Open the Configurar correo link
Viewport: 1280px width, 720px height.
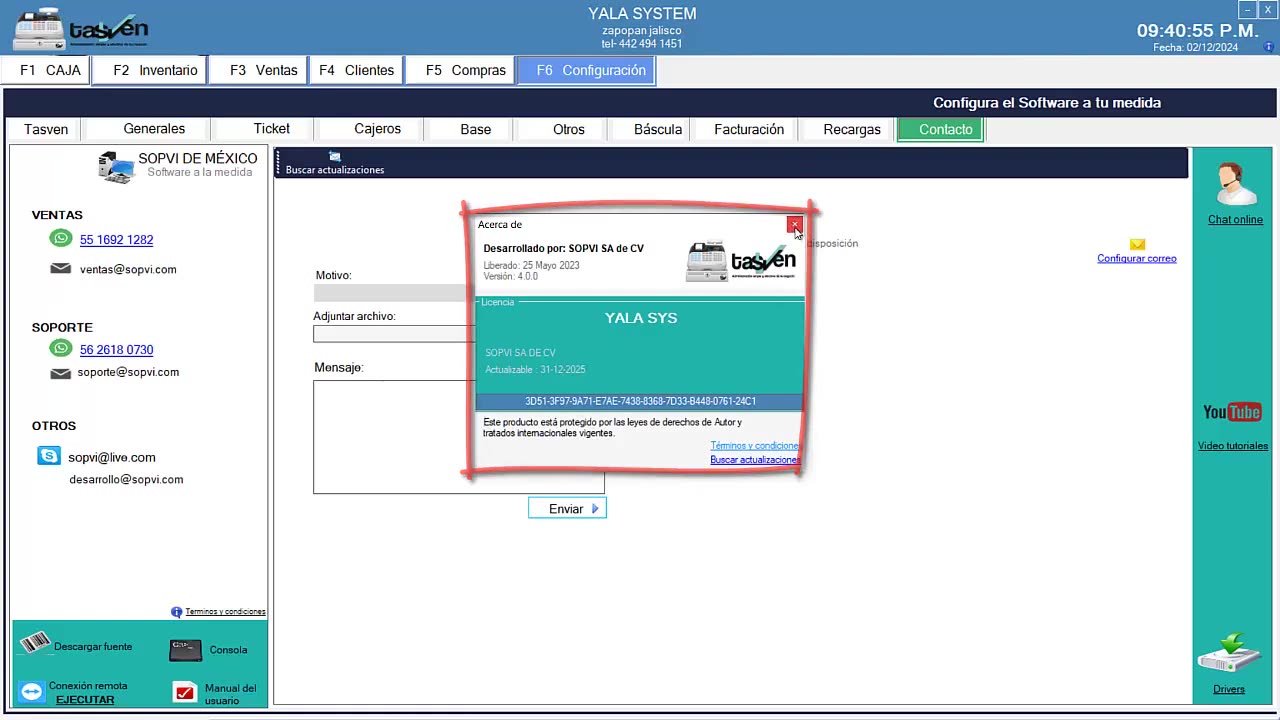[x=1137, y=258]
